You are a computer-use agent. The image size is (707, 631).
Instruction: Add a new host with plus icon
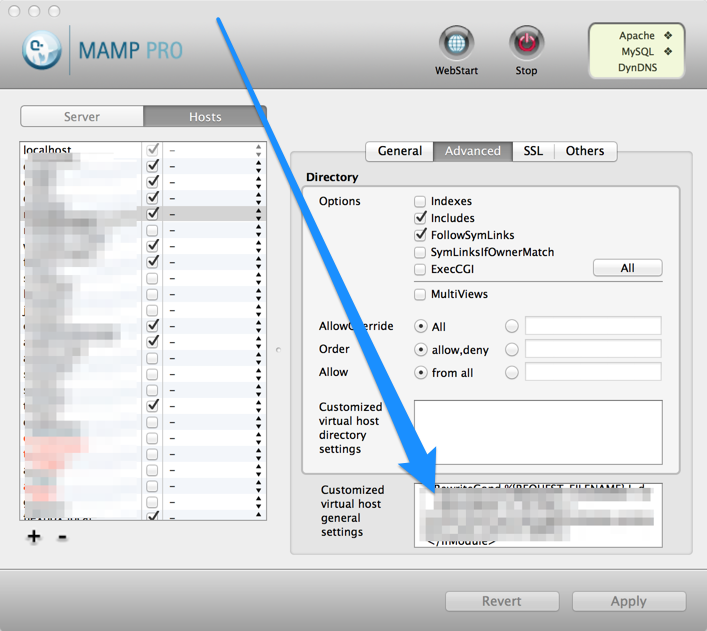point(33,536)
